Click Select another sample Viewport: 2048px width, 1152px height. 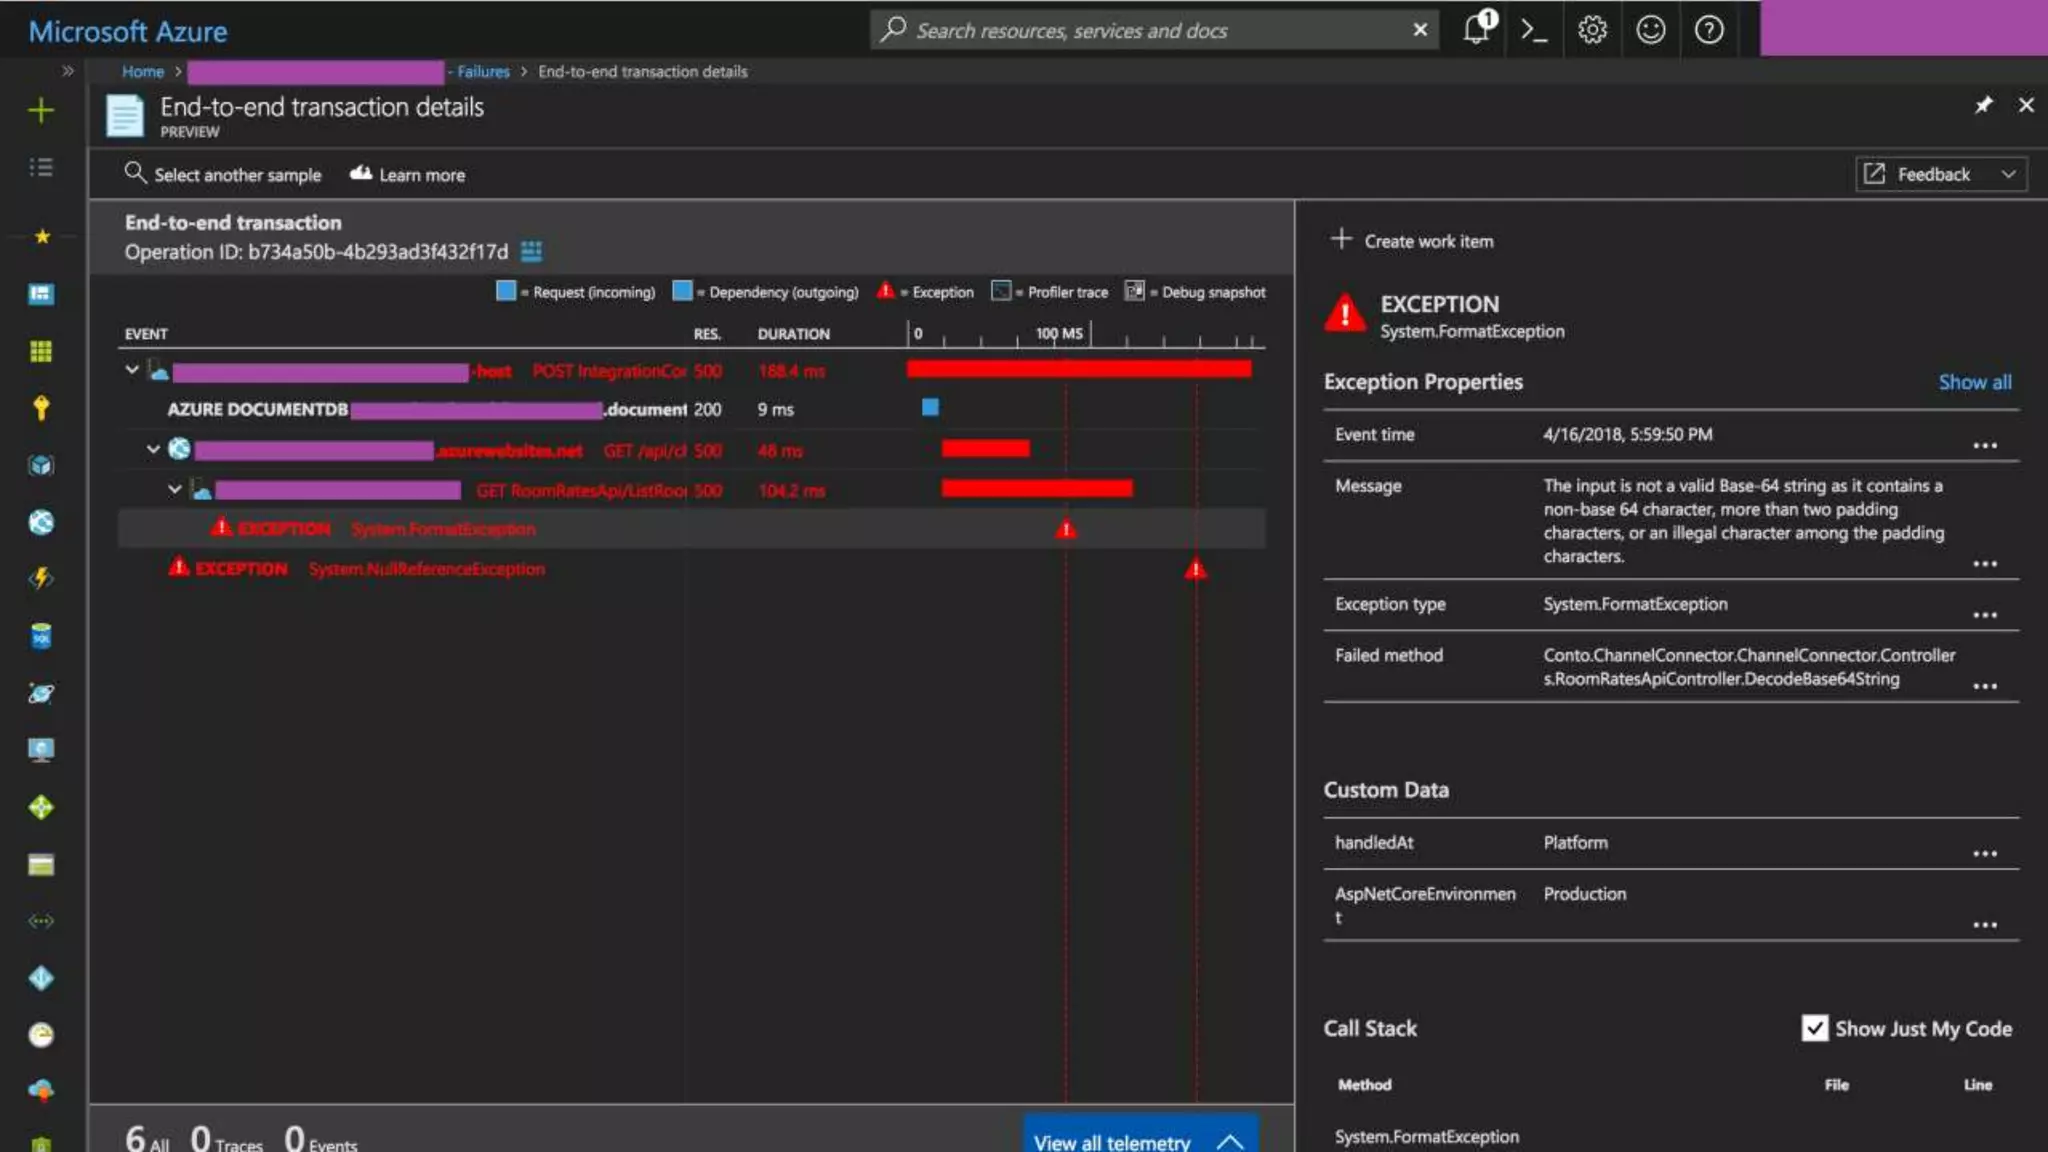[x=224, y=175]
